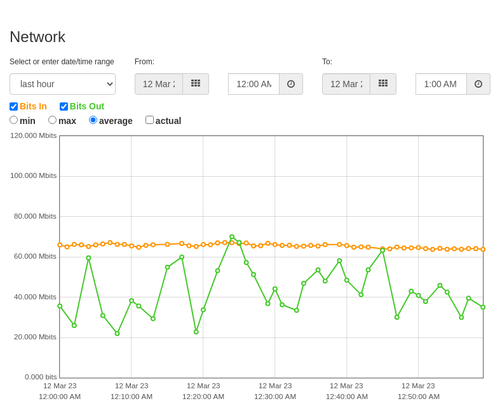The width and height of the screenshot is (500, 403).
Task: Open the 'last hour' range dropdown
Action: [x=63, y=84]
